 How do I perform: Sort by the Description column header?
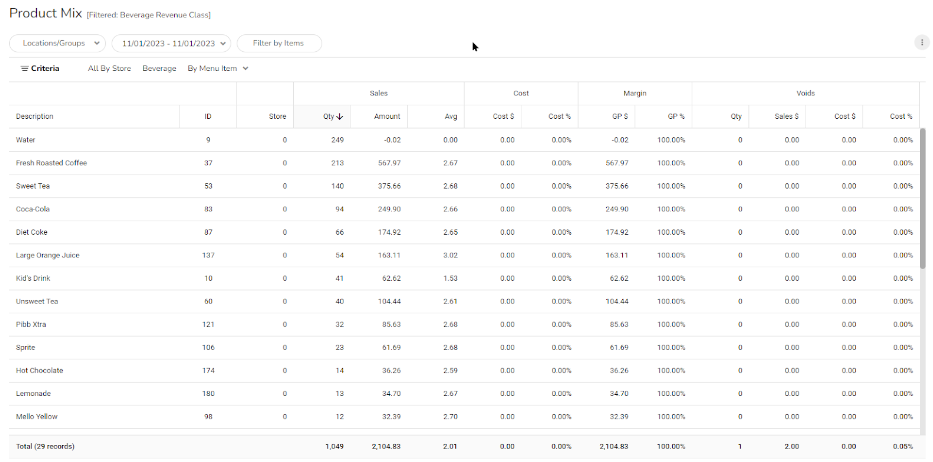click(35, 117)
